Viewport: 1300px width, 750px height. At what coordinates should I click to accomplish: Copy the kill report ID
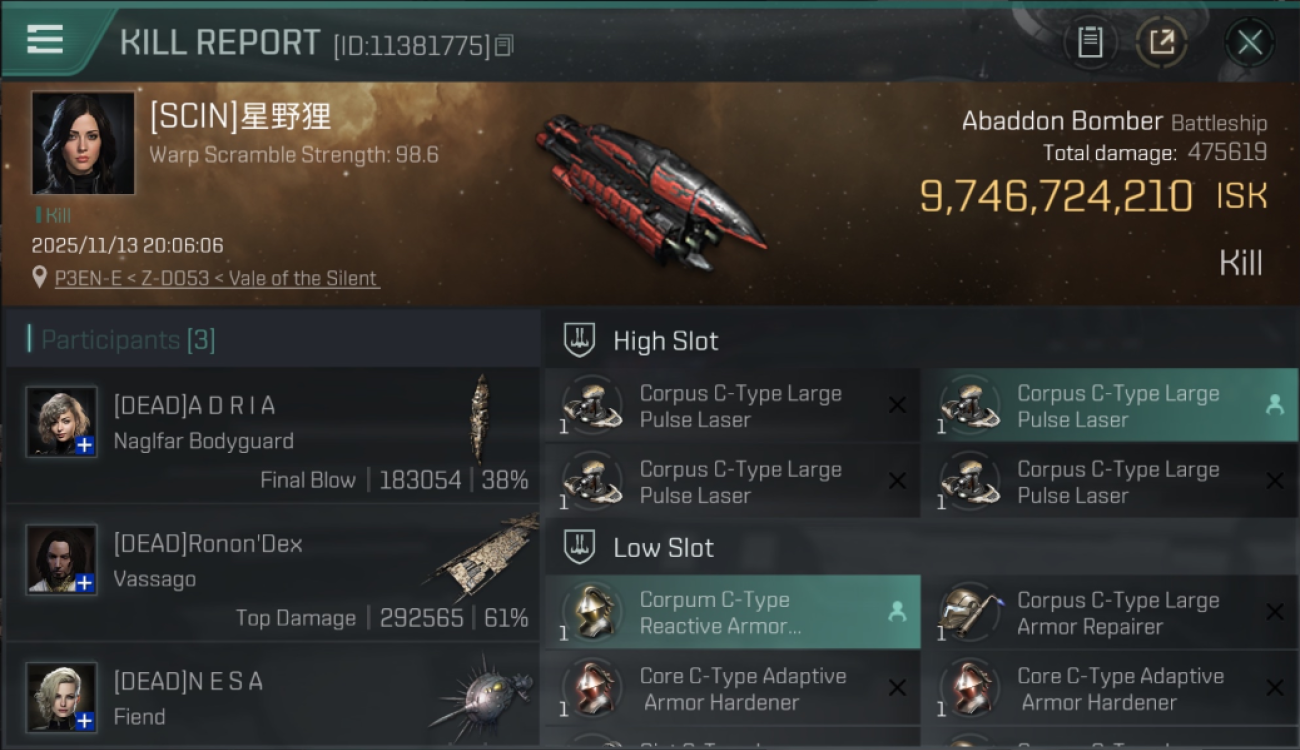pyautogui.click(x=504, y=45)
